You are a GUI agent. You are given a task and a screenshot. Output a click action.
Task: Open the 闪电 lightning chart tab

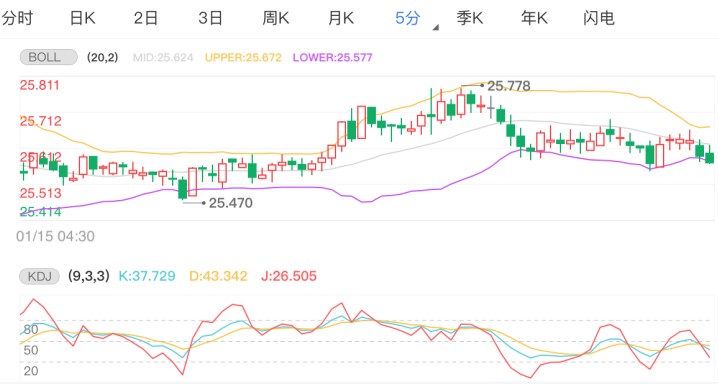tap(599, 18)
